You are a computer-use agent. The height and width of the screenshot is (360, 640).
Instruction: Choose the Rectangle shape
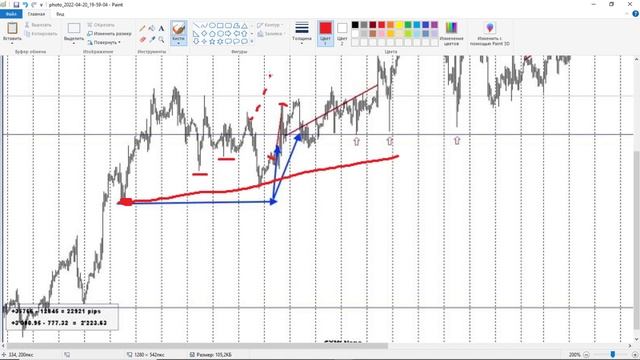pyautogui.click(x=220, y=25)
